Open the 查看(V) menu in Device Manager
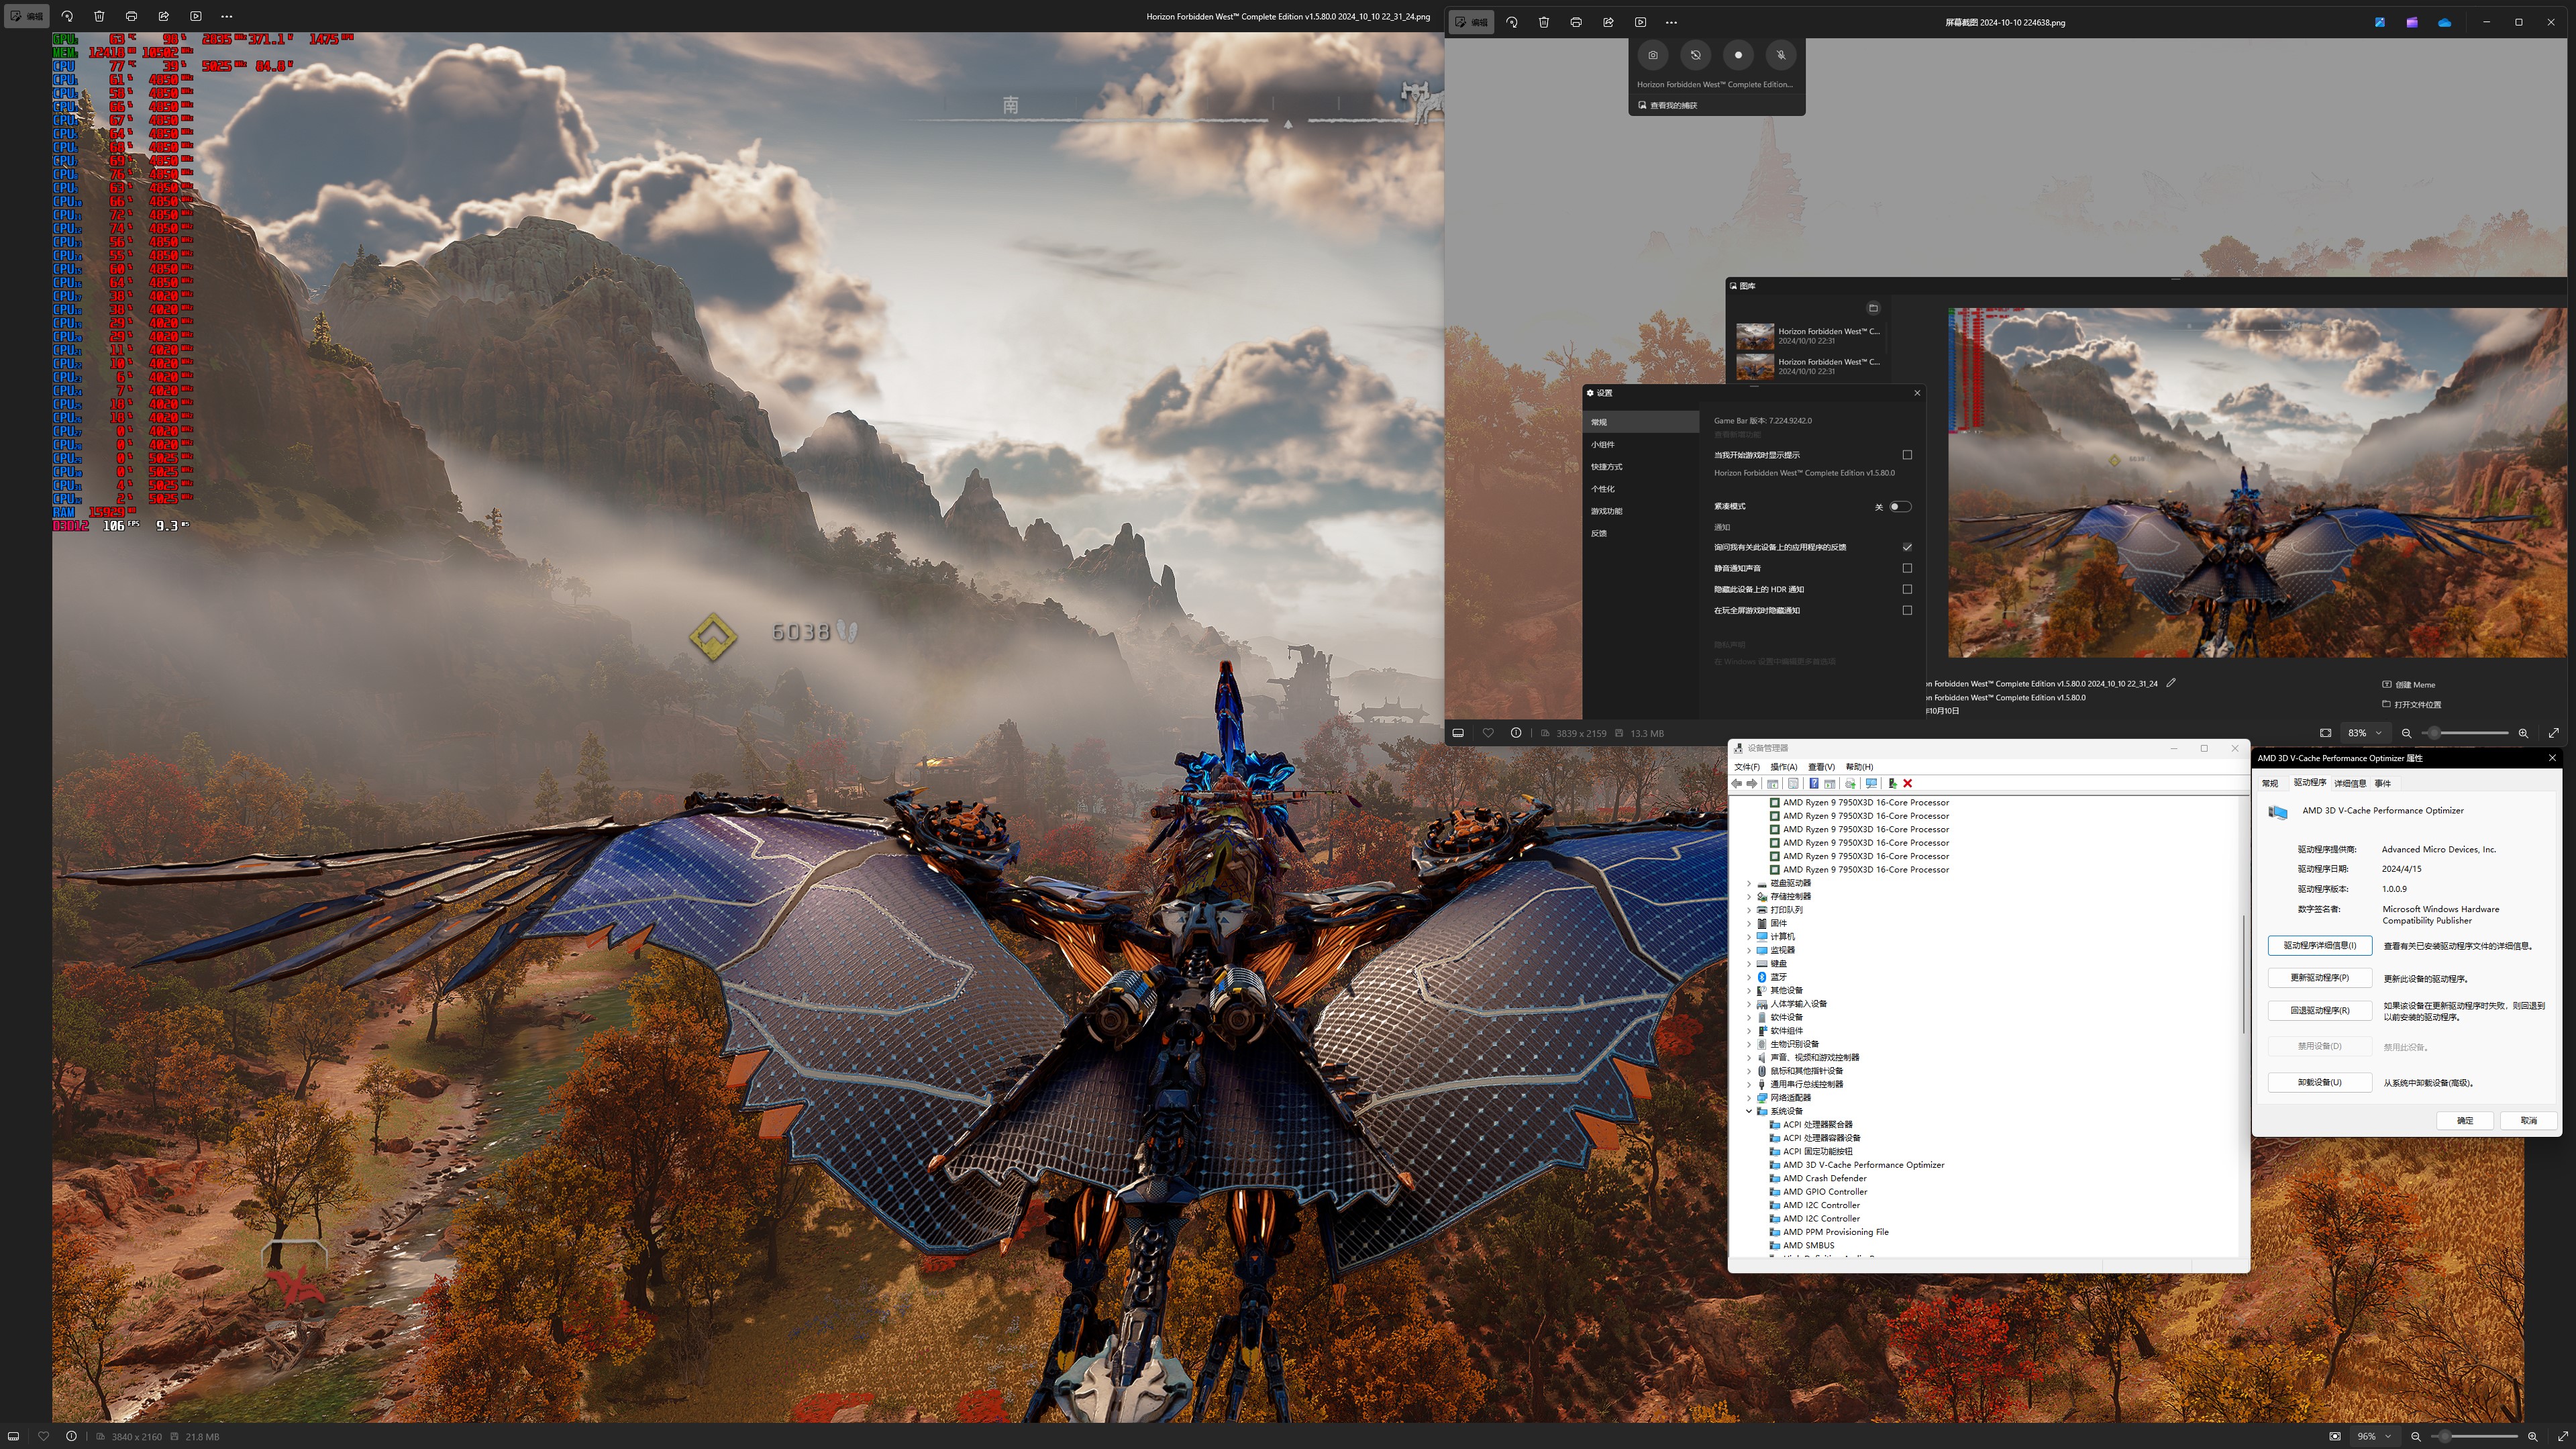Image resolution: width=2576 pixels, height=1449 pixels. (1822, 767)
